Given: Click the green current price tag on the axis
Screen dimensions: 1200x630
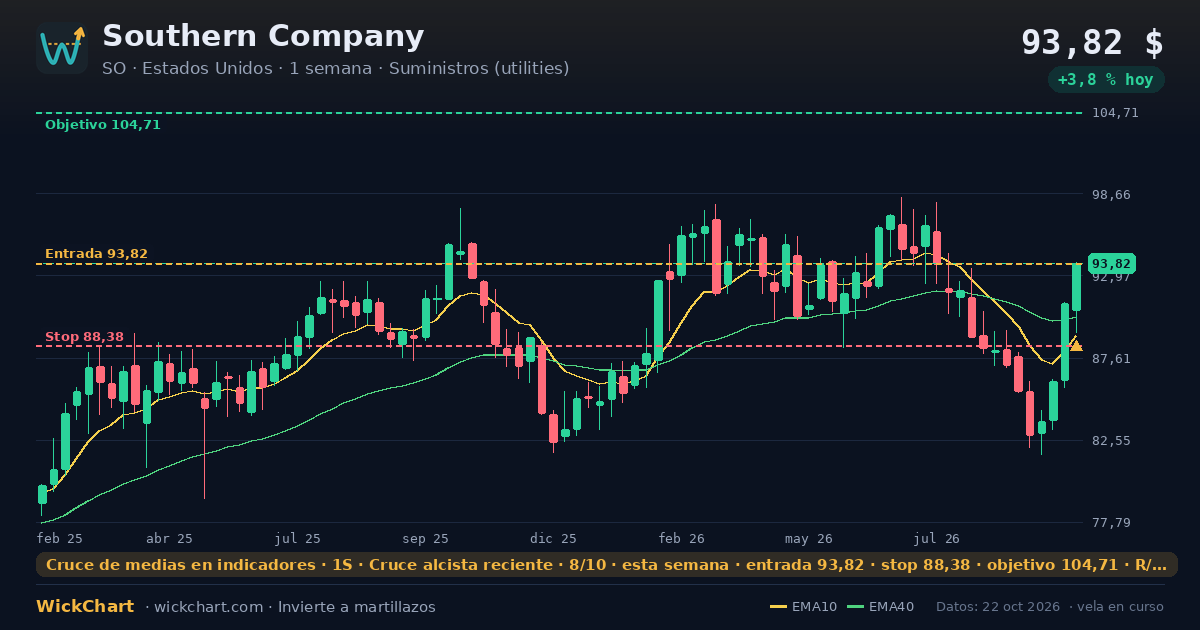Looking at the screenshot, I should [x=1111, y=264].
